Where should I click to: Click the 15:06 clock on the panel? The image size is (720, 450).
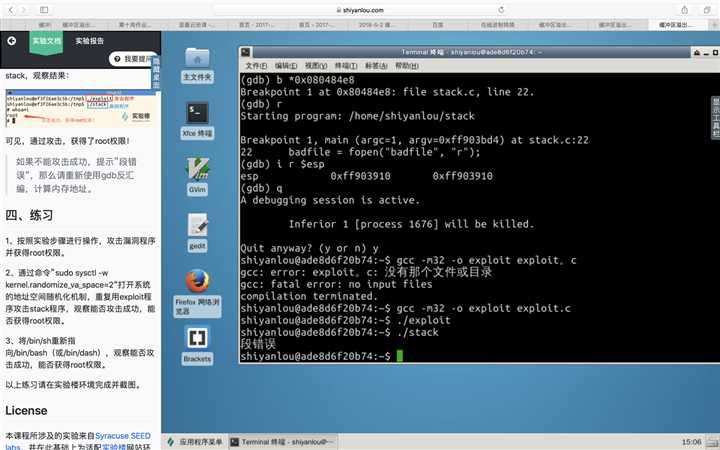tap(692, 442)
